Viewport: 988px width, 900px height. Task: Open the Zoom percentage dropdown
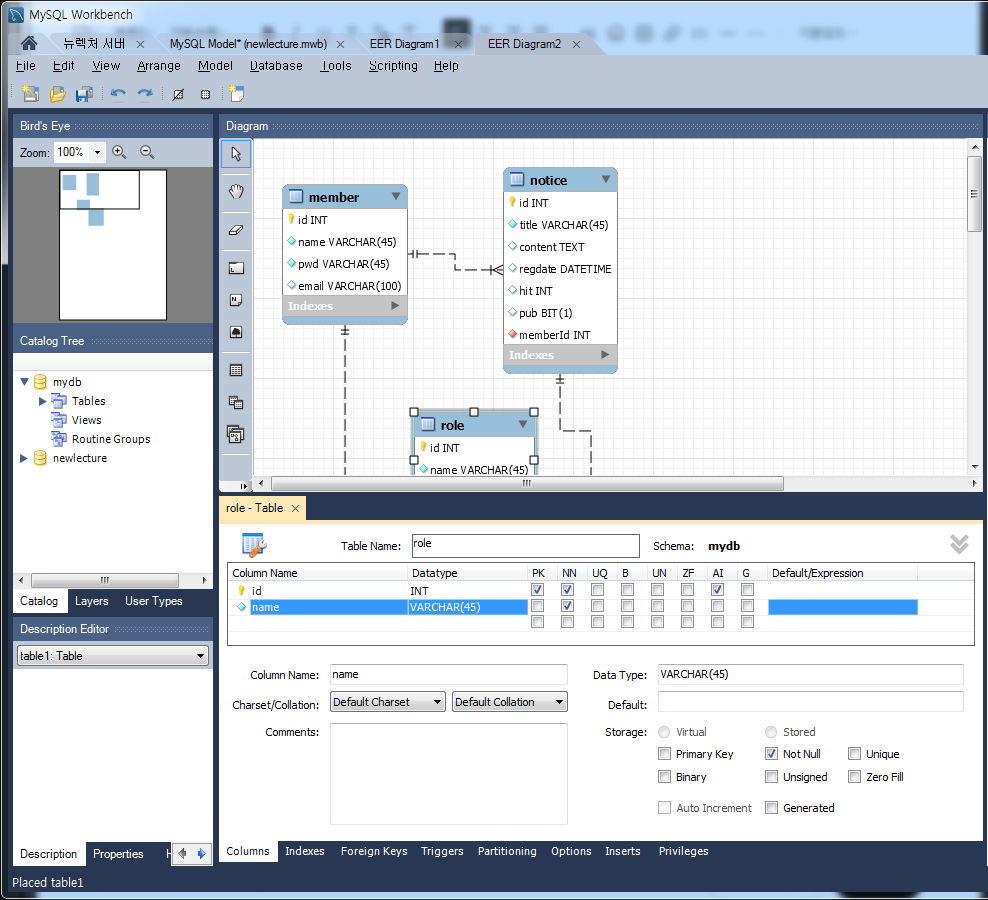tap(97, 152)
